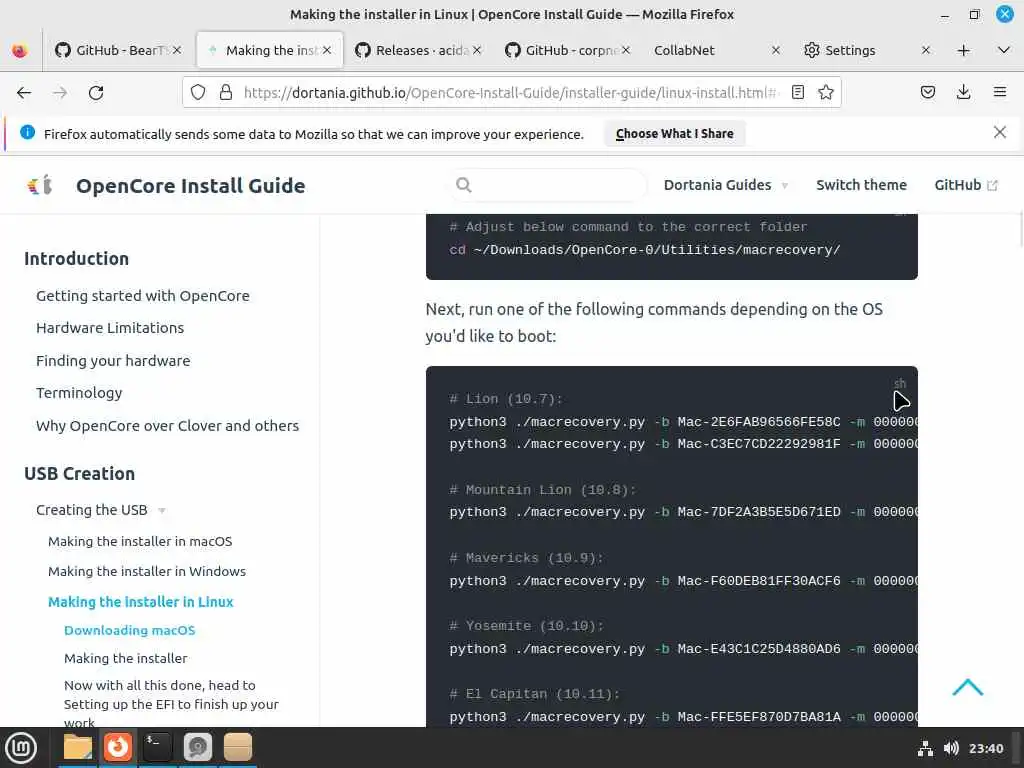Click the OpenCore logo icon

point(40,185)
